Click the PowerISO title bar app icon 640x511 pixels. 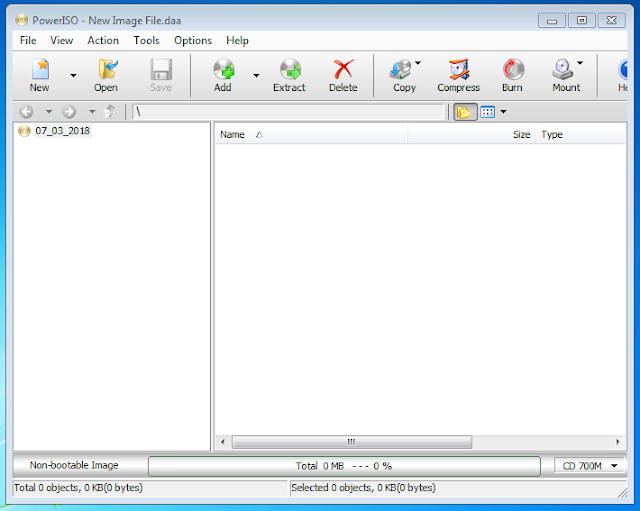(x=22, y=20)
